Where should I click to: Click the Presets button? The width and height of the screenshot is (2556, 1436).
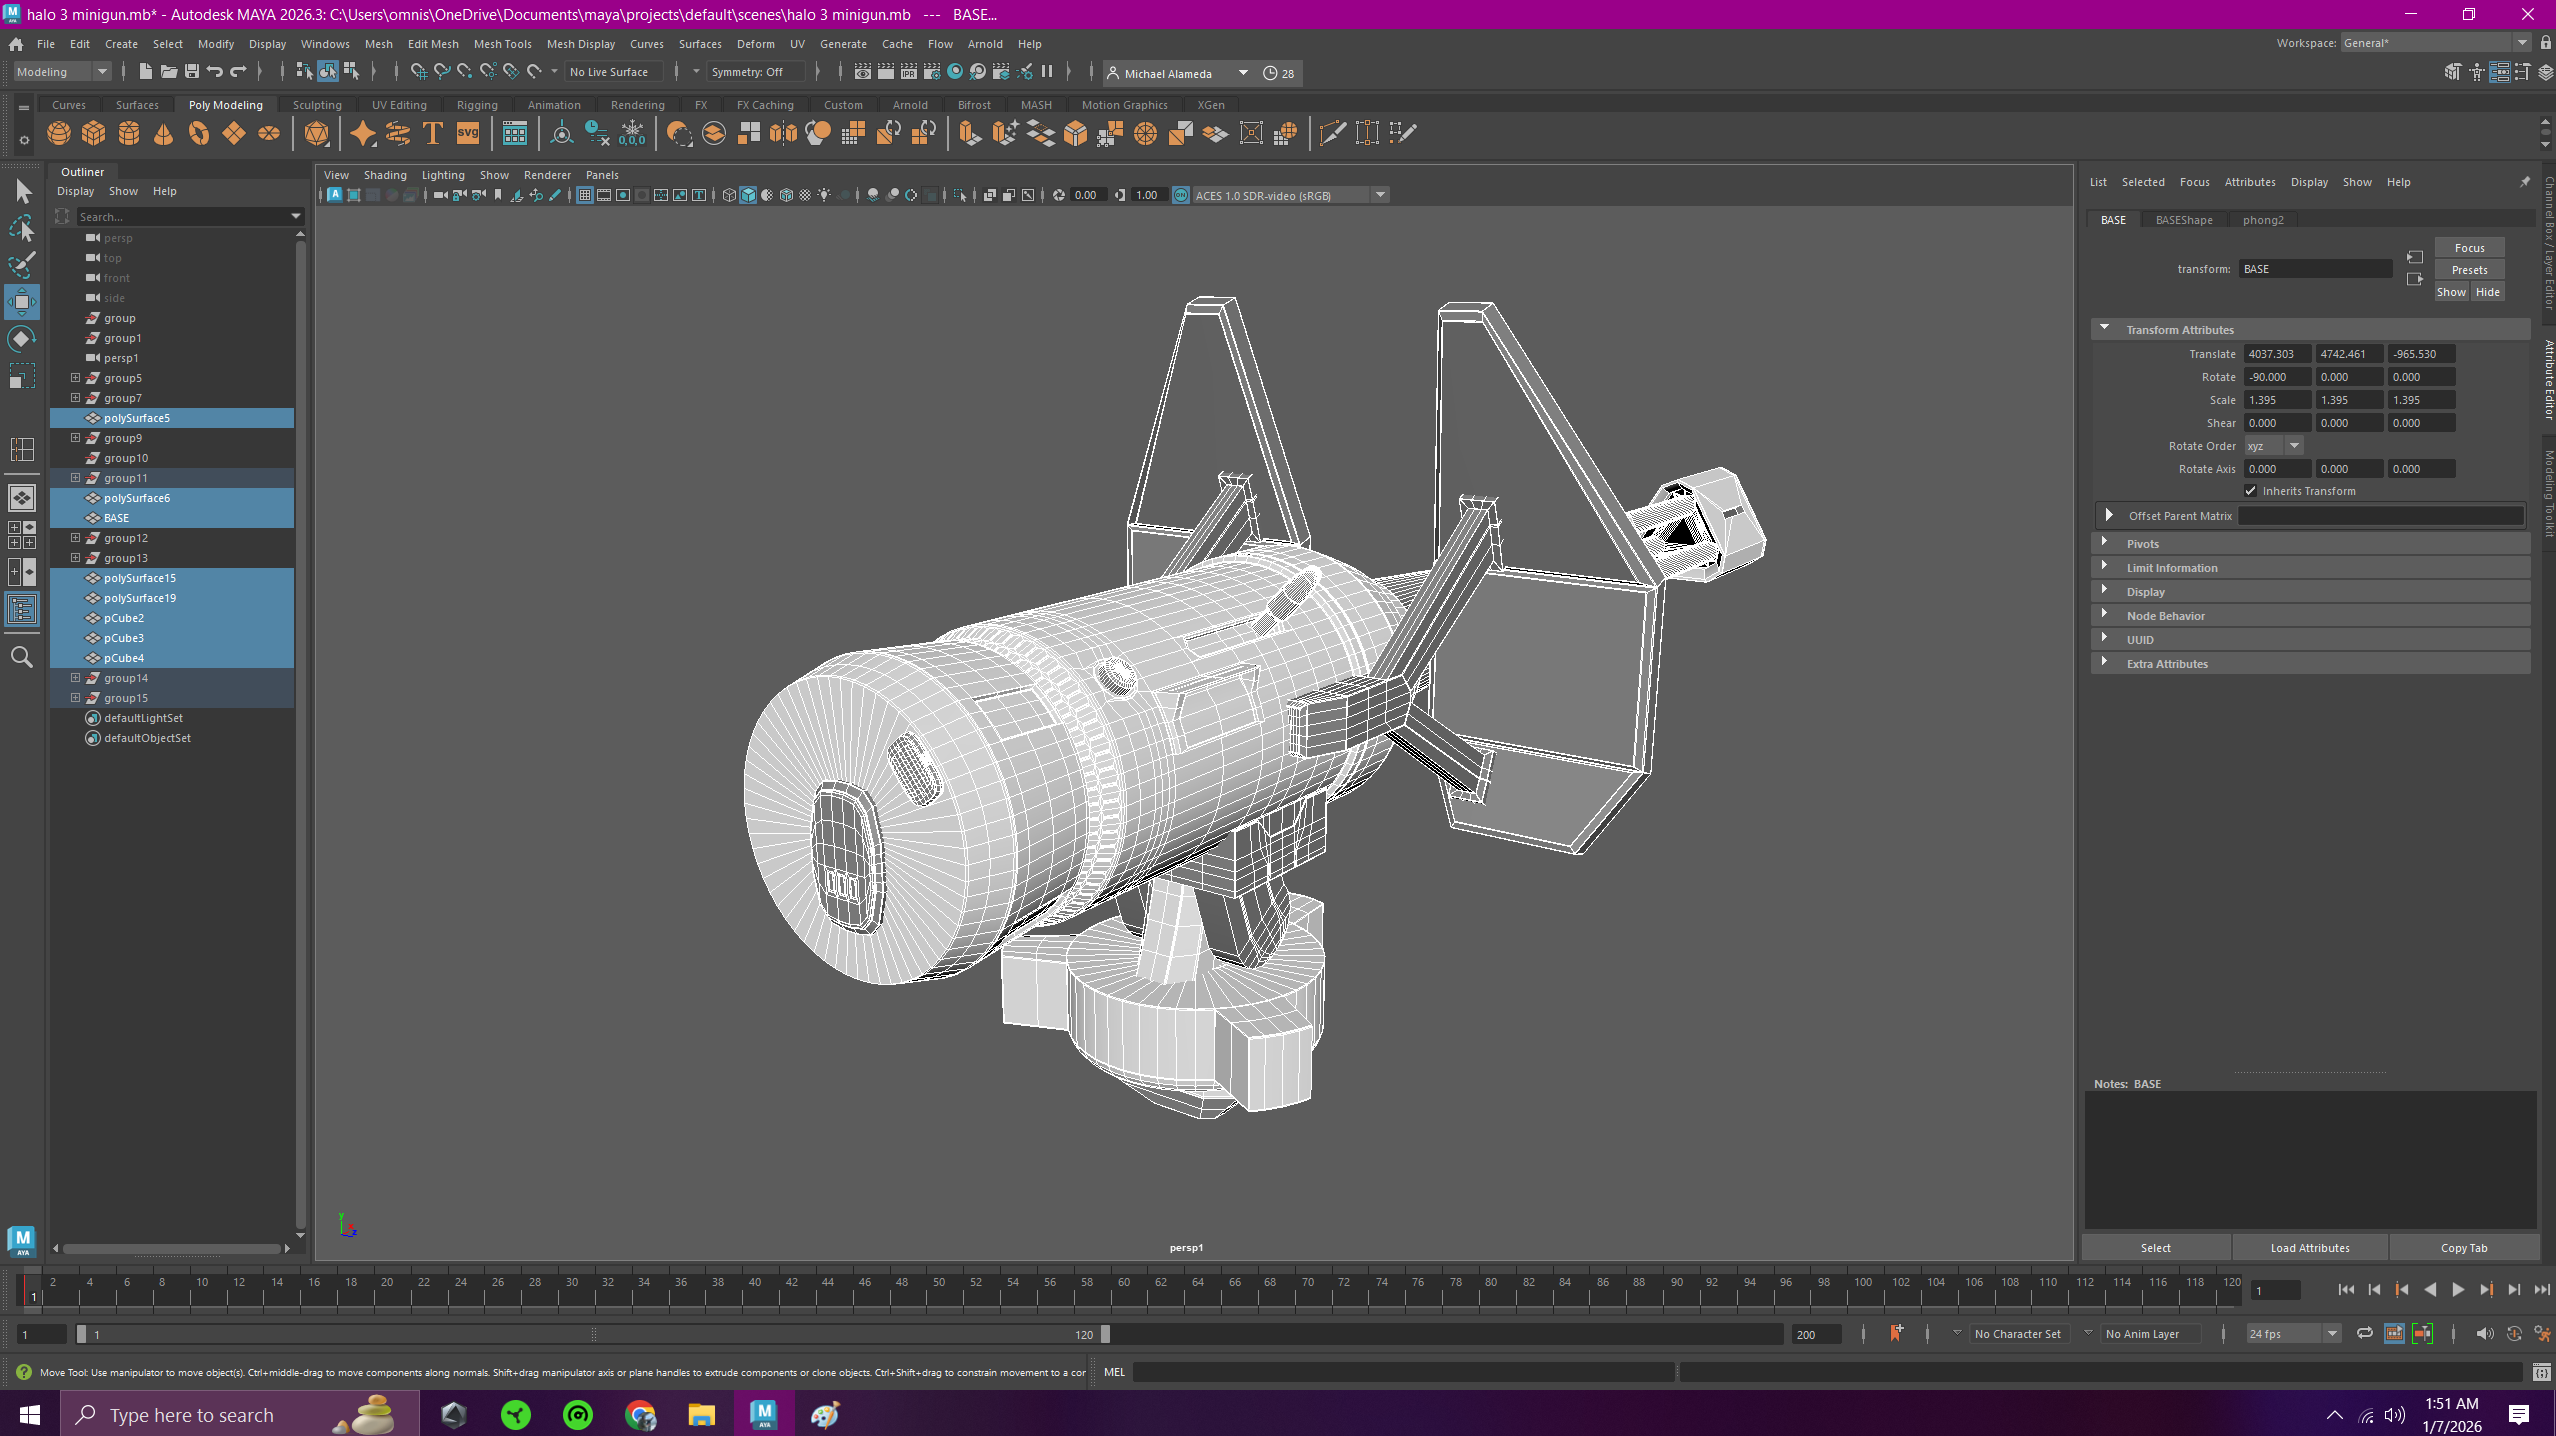tap(2469, 270)
